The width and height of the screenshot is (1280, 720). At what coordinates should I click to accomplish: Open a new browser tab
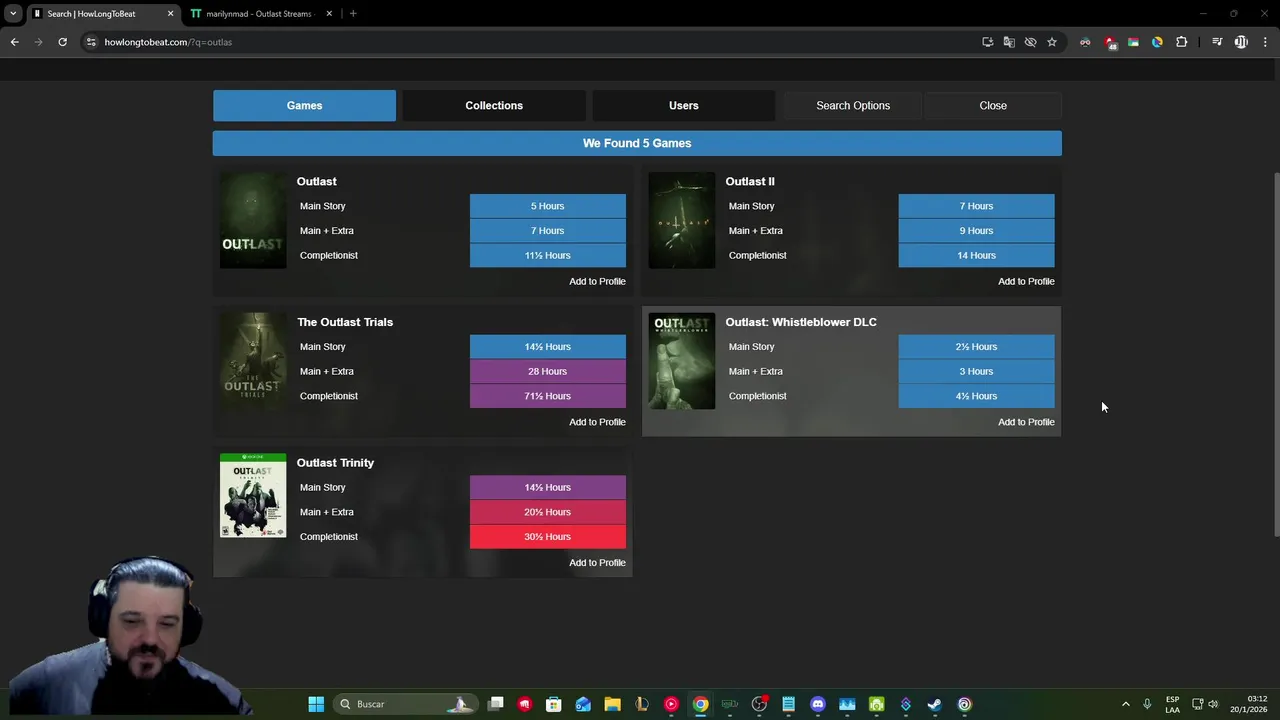point(353,14)
